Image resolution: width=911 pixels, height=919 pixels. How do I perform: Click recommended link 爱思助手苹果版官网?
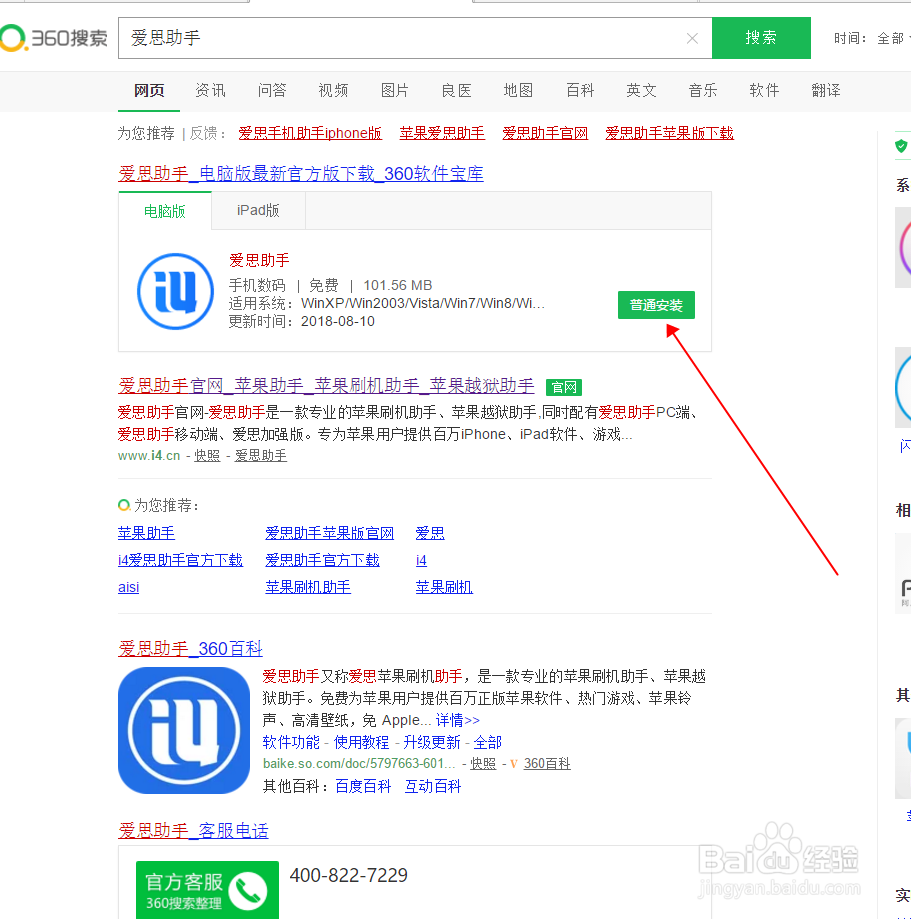click(x=329, y=533)
